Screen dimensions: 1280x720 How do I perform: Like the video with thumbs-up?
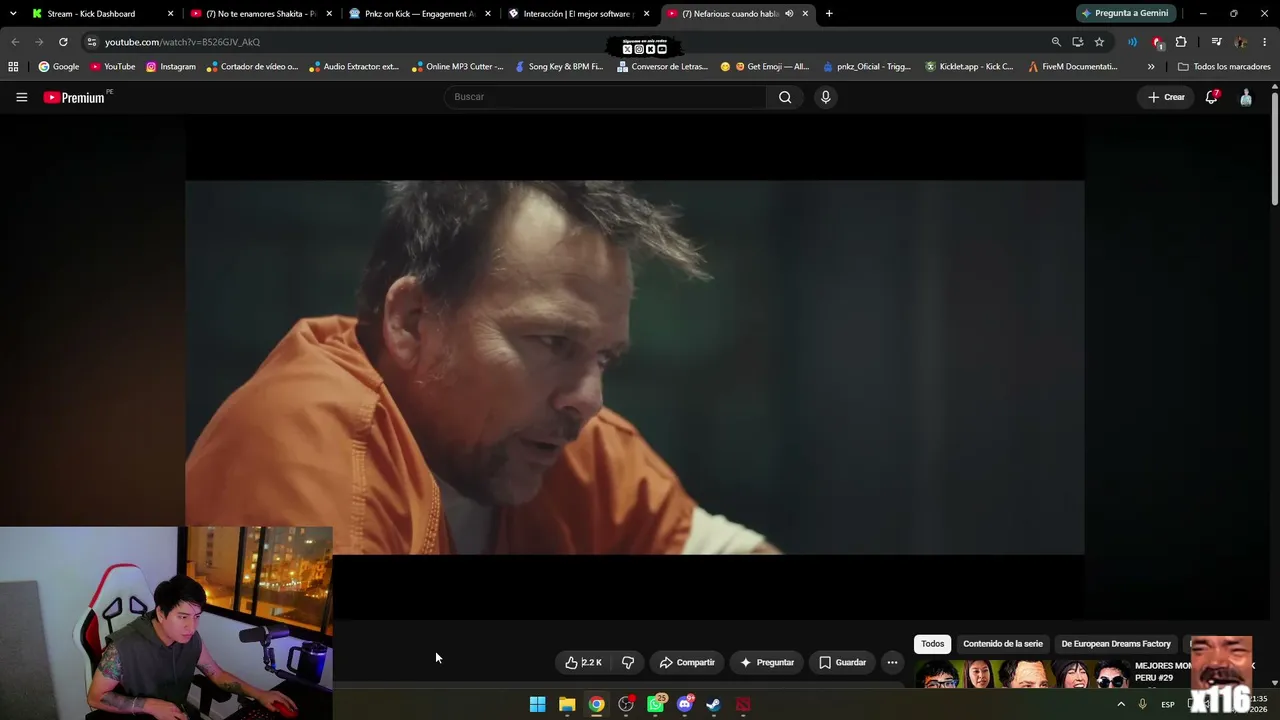click(583, 662)
